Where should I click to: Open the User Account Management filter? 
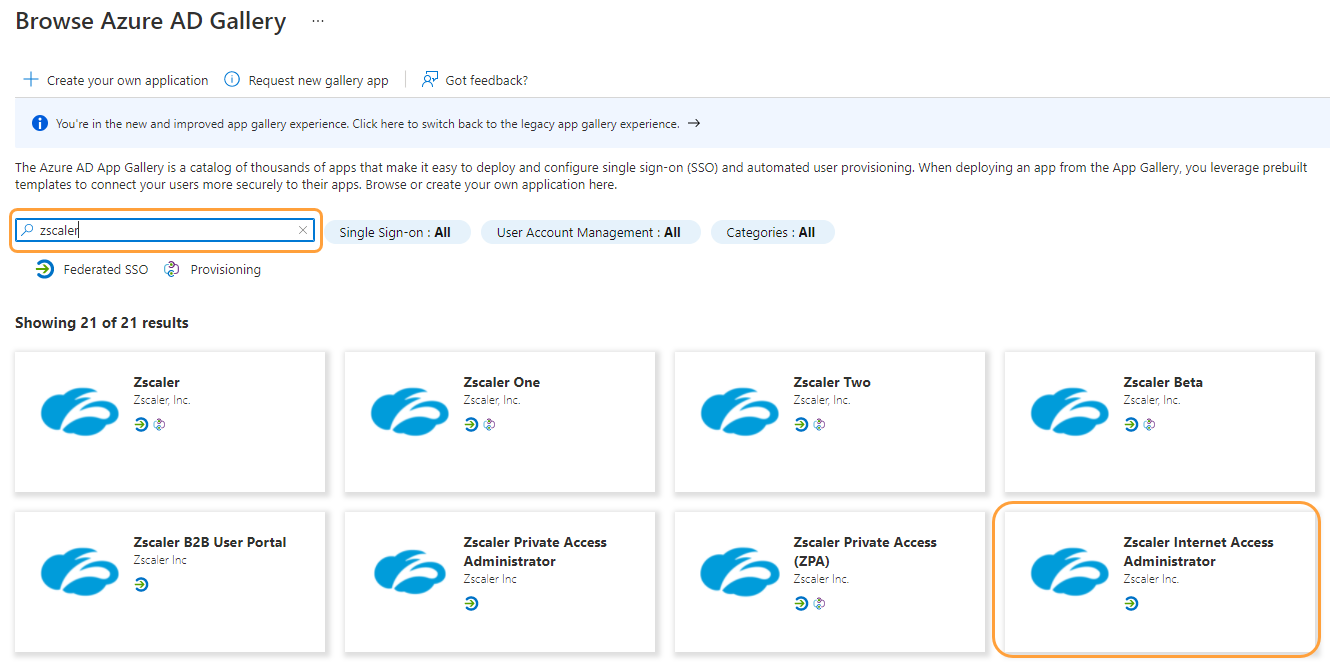click(590, 231)
